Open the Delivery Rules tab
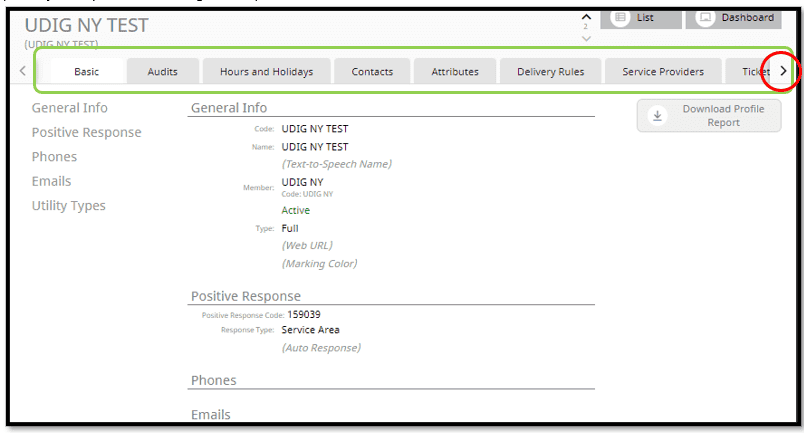This screenshot has width=804, height=433. (x=551, y=71)
